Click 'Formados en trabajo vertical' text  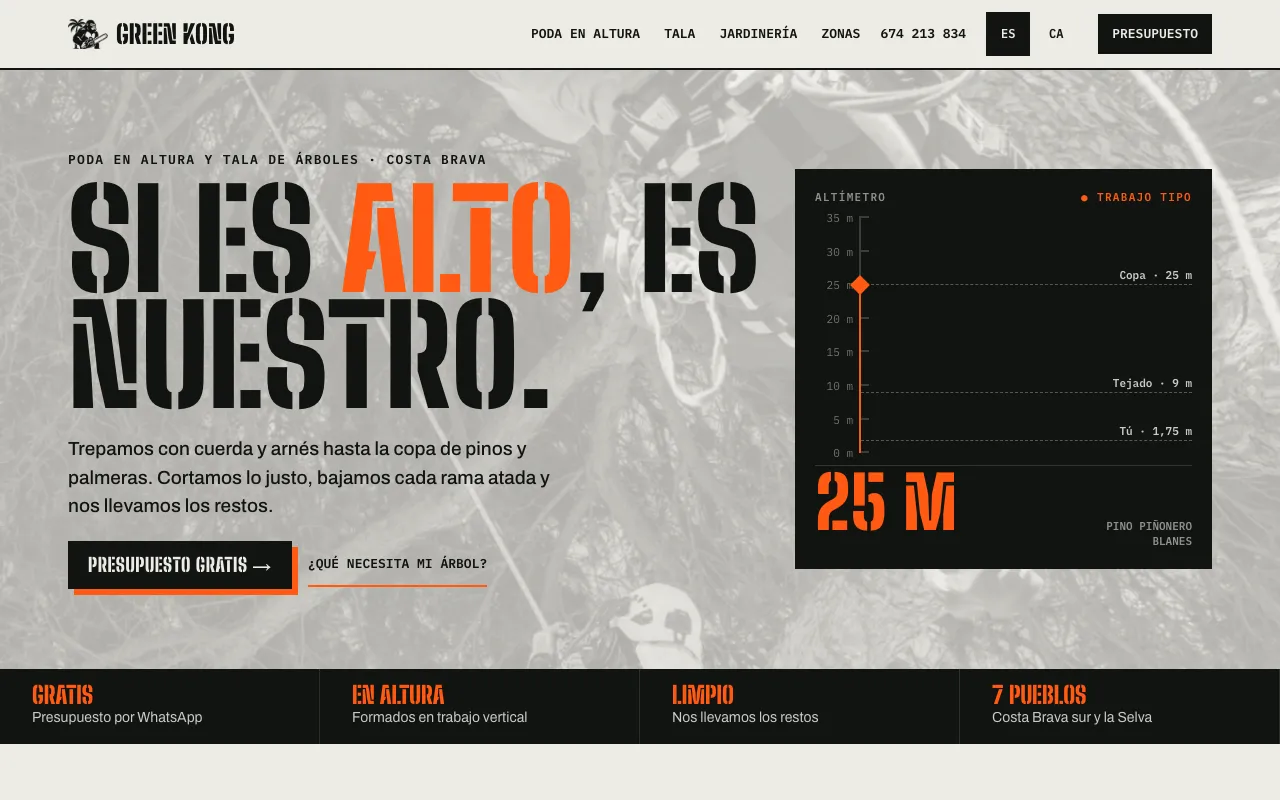point(439,717)
